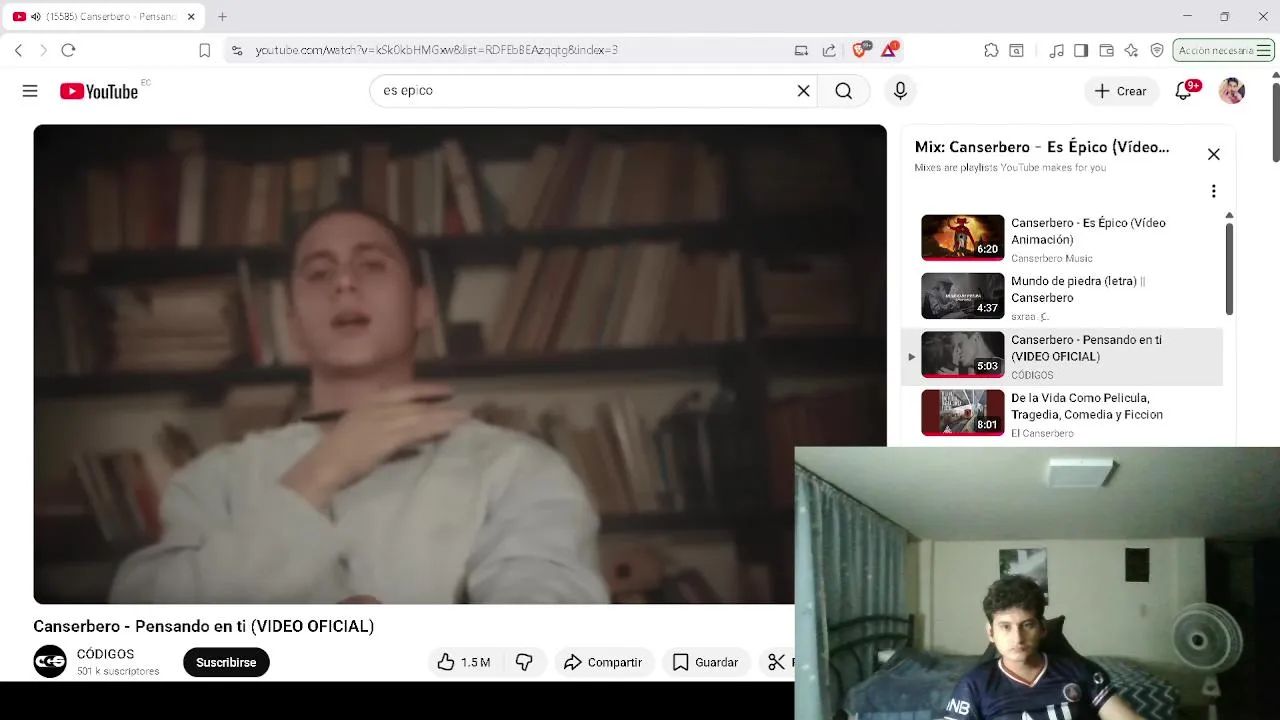
Task: Close the Canserbero browser tab
Action: click(191, 17)
